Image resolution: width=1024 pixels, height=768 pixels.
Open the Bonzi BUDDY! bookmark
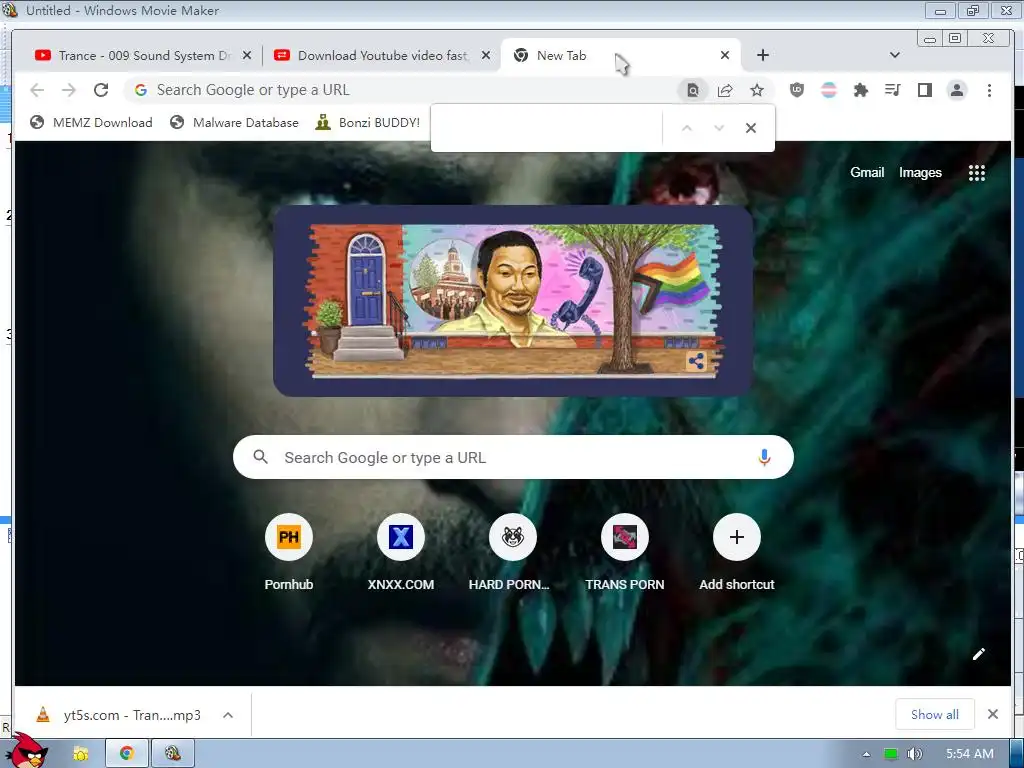pyautogui.click(x=368, y=122)
